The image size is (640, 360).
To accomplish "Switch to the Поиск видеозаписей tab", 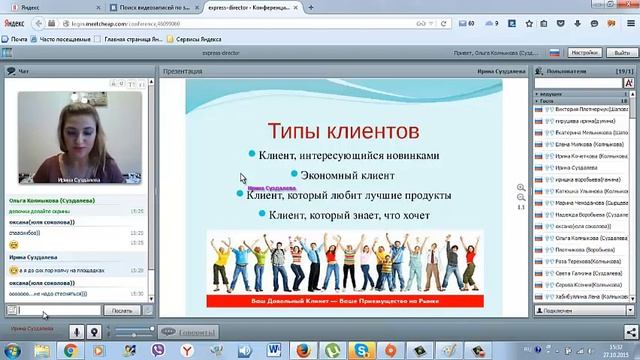I will click(155, 7).
